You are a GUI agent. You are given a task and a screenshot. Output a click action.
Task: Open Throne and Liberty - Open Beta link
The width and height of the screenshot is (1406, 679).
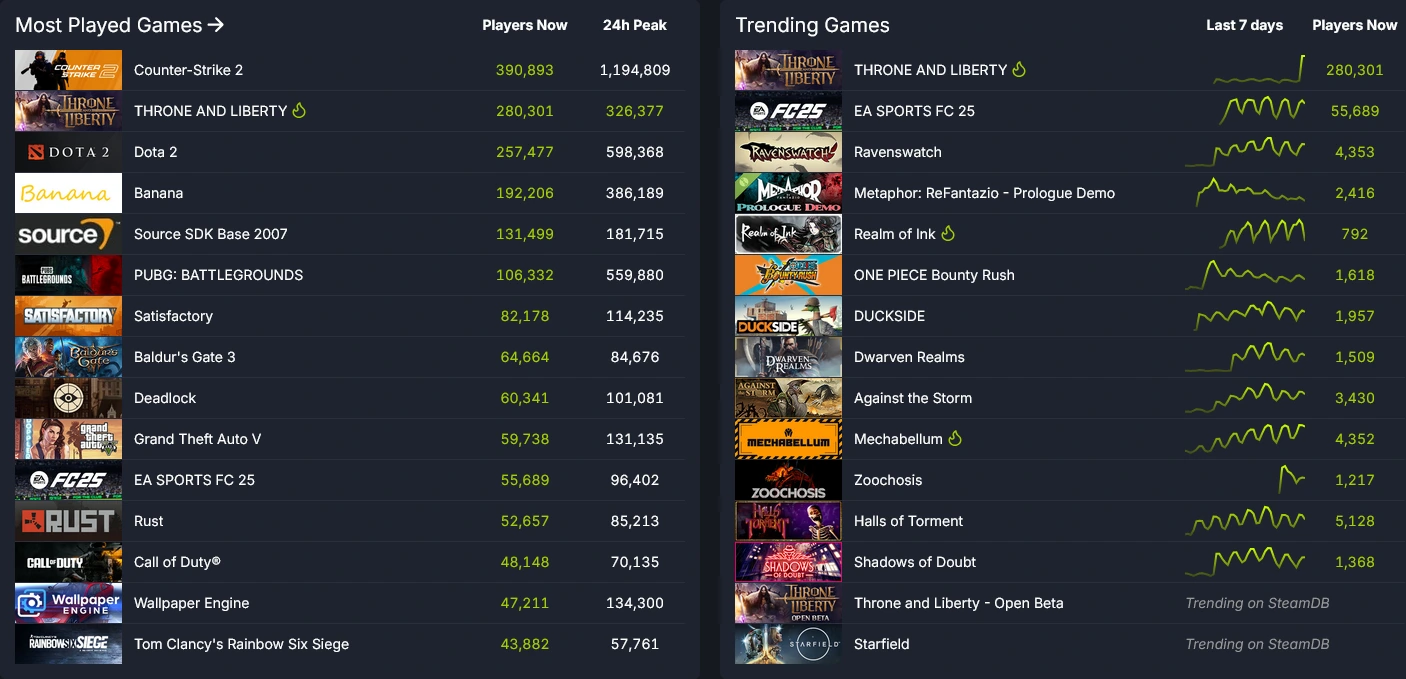pyautogui.click(x=958, y=603)
